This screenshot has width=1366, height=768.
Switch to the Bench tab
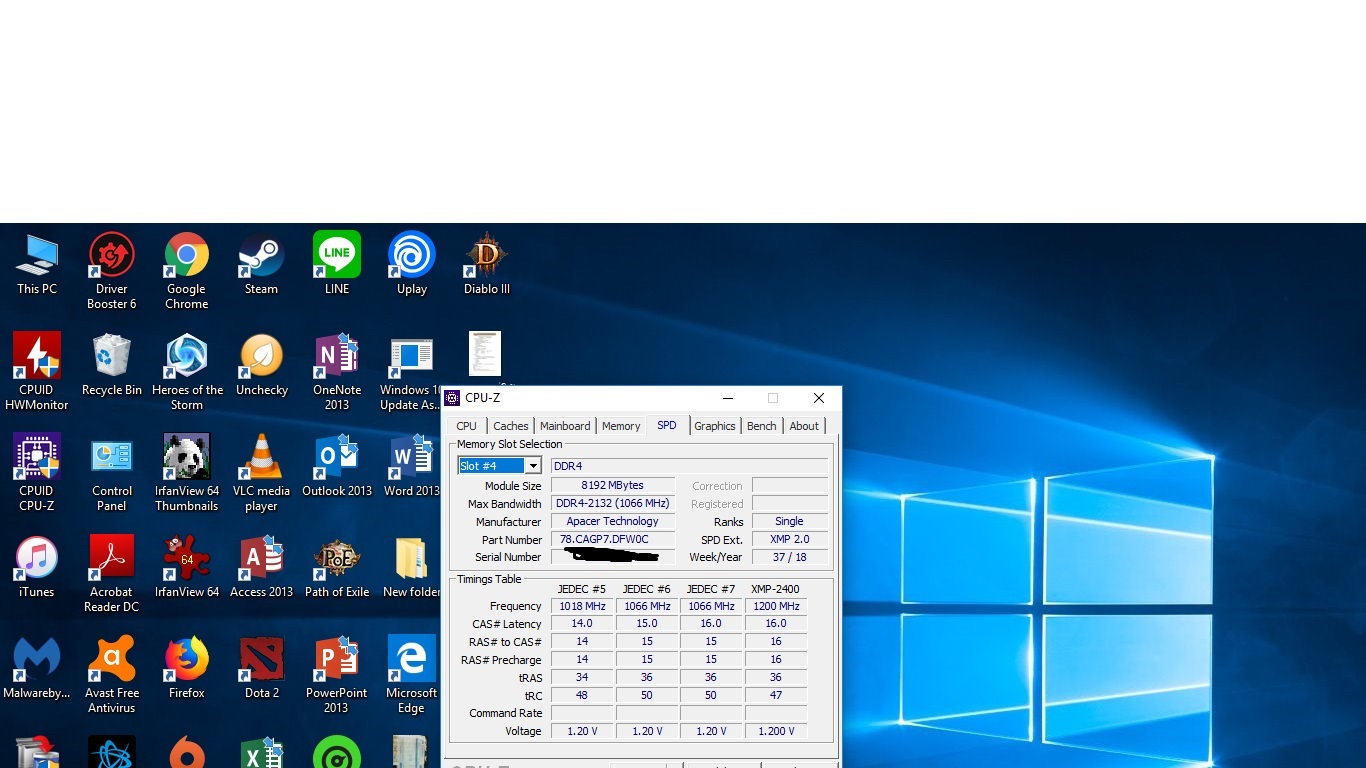(x=762, y=426)
